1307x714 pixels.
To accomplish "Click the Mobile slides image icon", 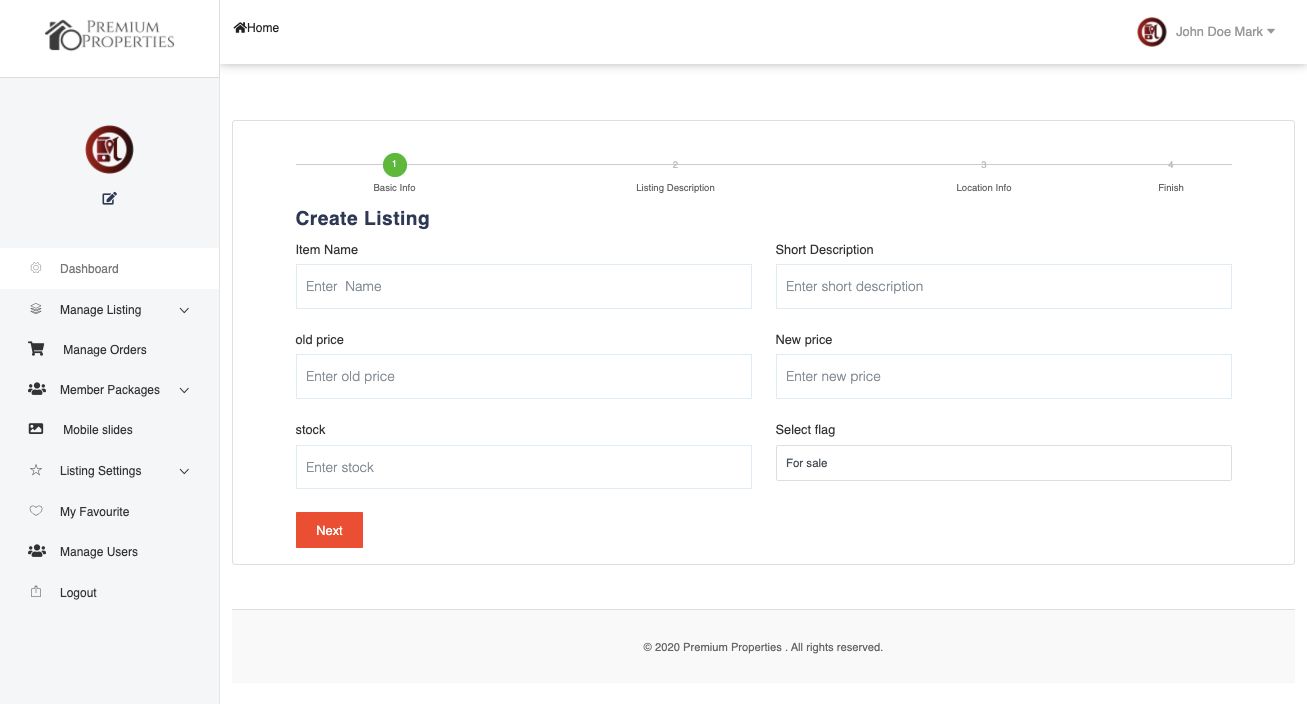I will pos(36,429).
